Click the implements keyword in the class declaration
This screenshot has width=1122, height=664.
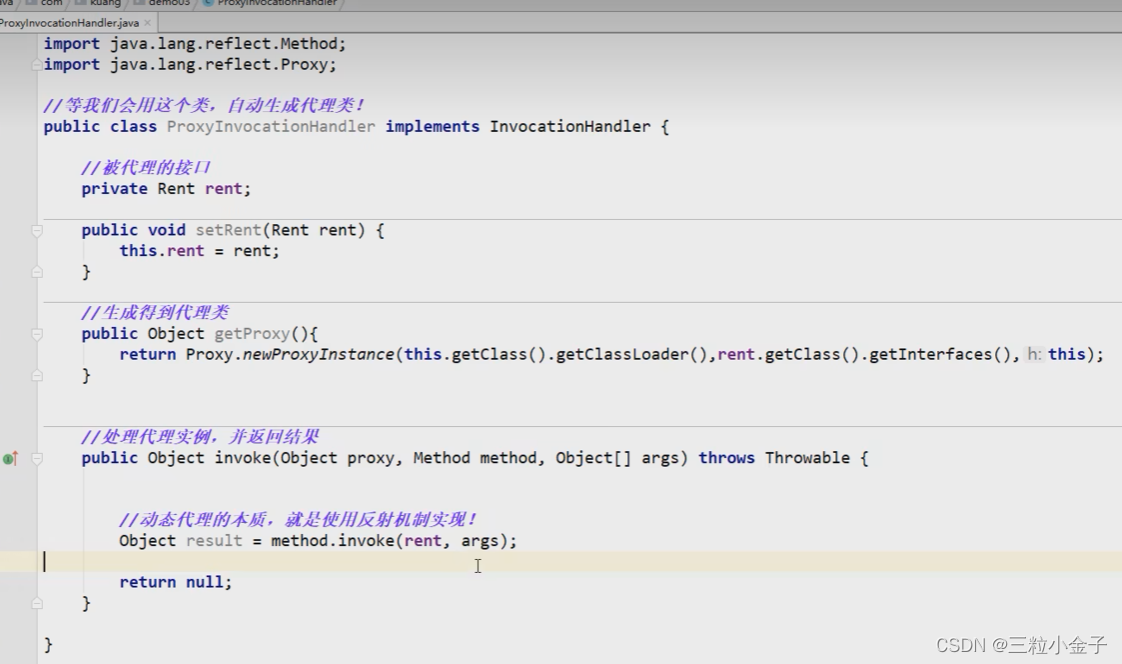click(x=432, y=127)
